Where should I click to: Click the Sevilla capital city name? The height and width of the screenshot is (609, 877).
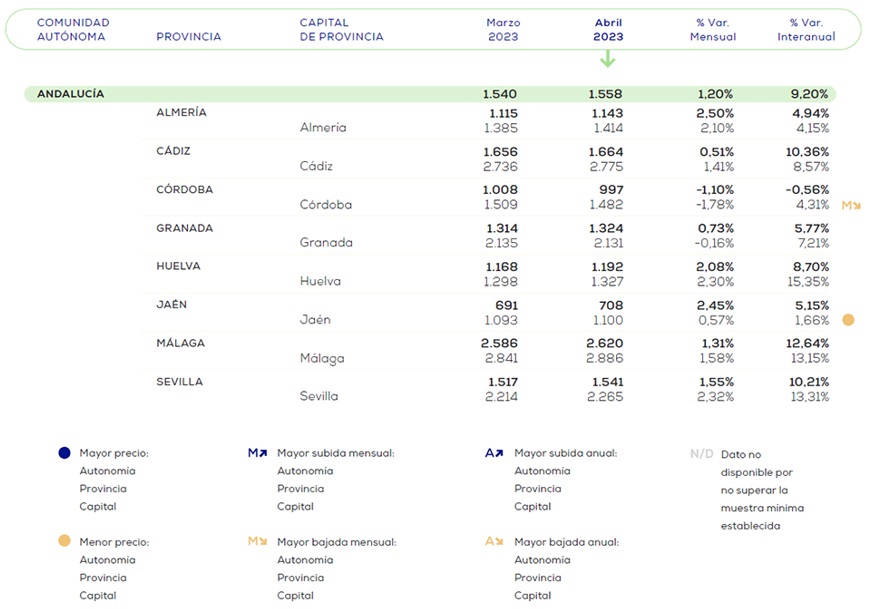pyautogui.click(x=319, y=396)
